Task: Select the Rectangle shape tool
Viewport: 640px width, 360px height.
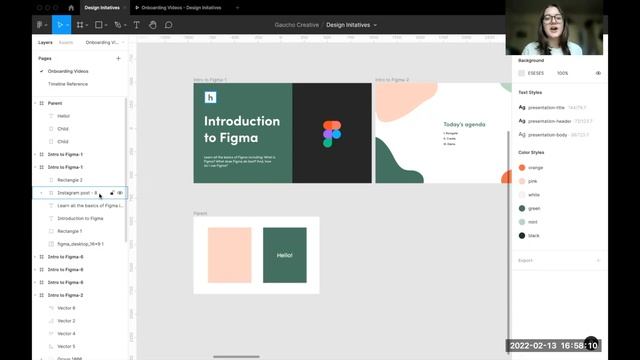Action: tap(98, 25)
